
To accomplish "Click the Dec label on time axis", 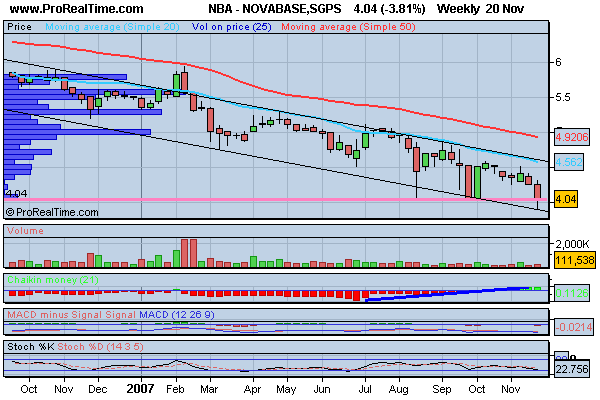I will pyautogui.click(x=98, y=389).
